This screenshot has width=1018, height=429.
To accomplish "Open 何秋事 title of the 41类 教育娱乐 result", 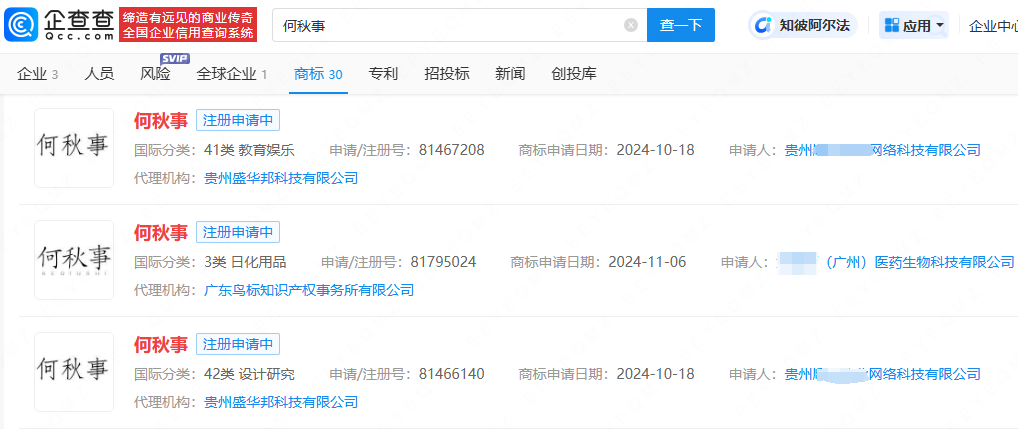I will coord(161,121).
